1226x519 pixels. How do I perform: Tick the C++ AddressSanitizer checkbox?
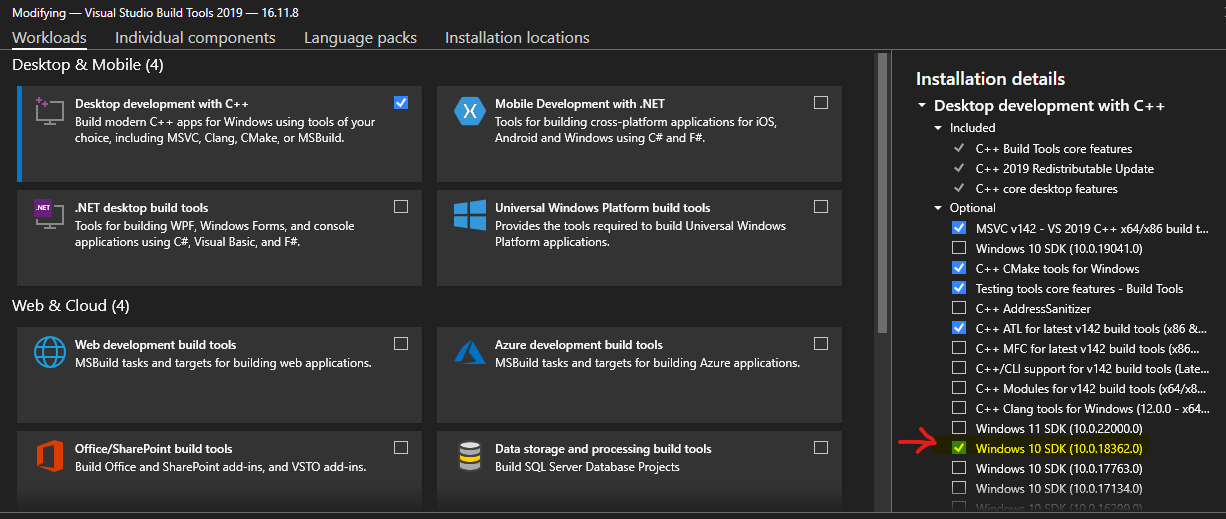click(959, 308)
